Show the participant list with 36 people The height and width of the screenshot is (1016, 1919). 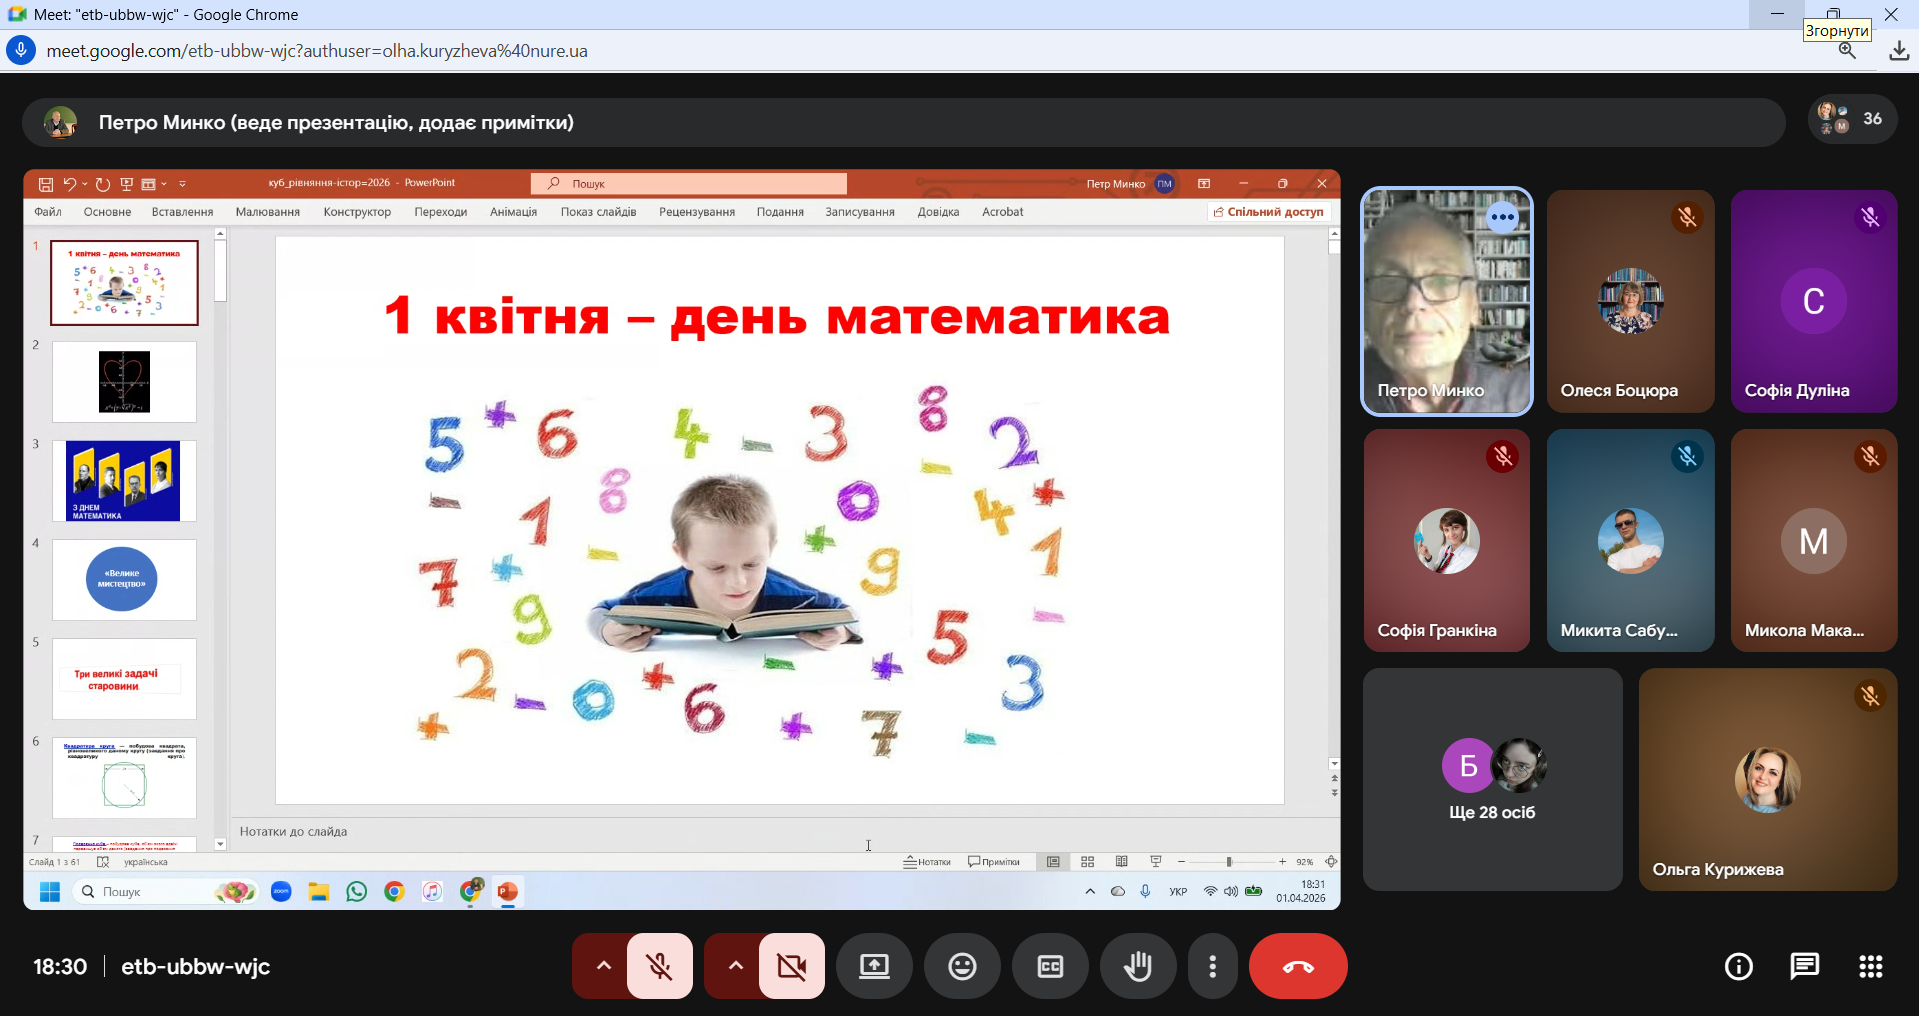coord(1852,119)
